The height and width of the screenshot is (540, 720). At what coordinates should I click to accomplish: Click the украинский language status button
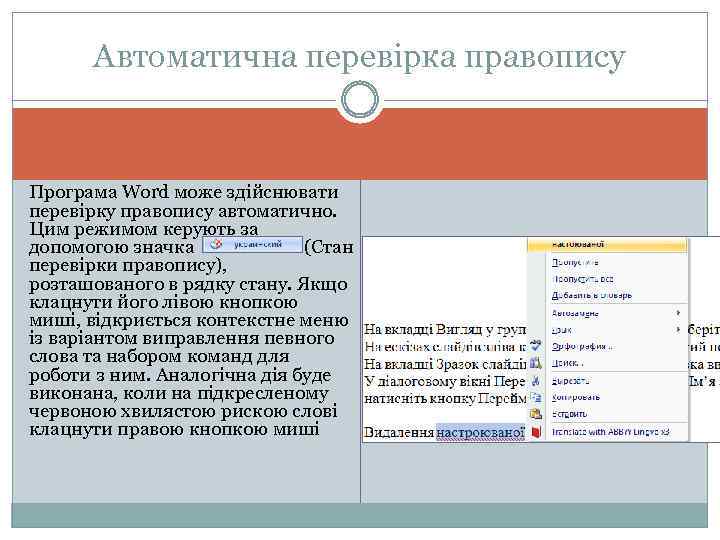click(x=253, y=245)
